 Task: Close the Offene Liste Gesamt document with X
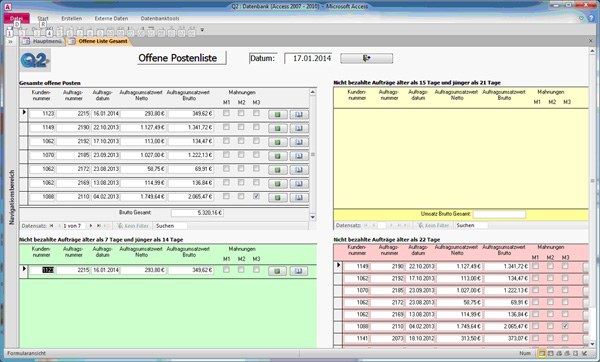pos(591,41)
